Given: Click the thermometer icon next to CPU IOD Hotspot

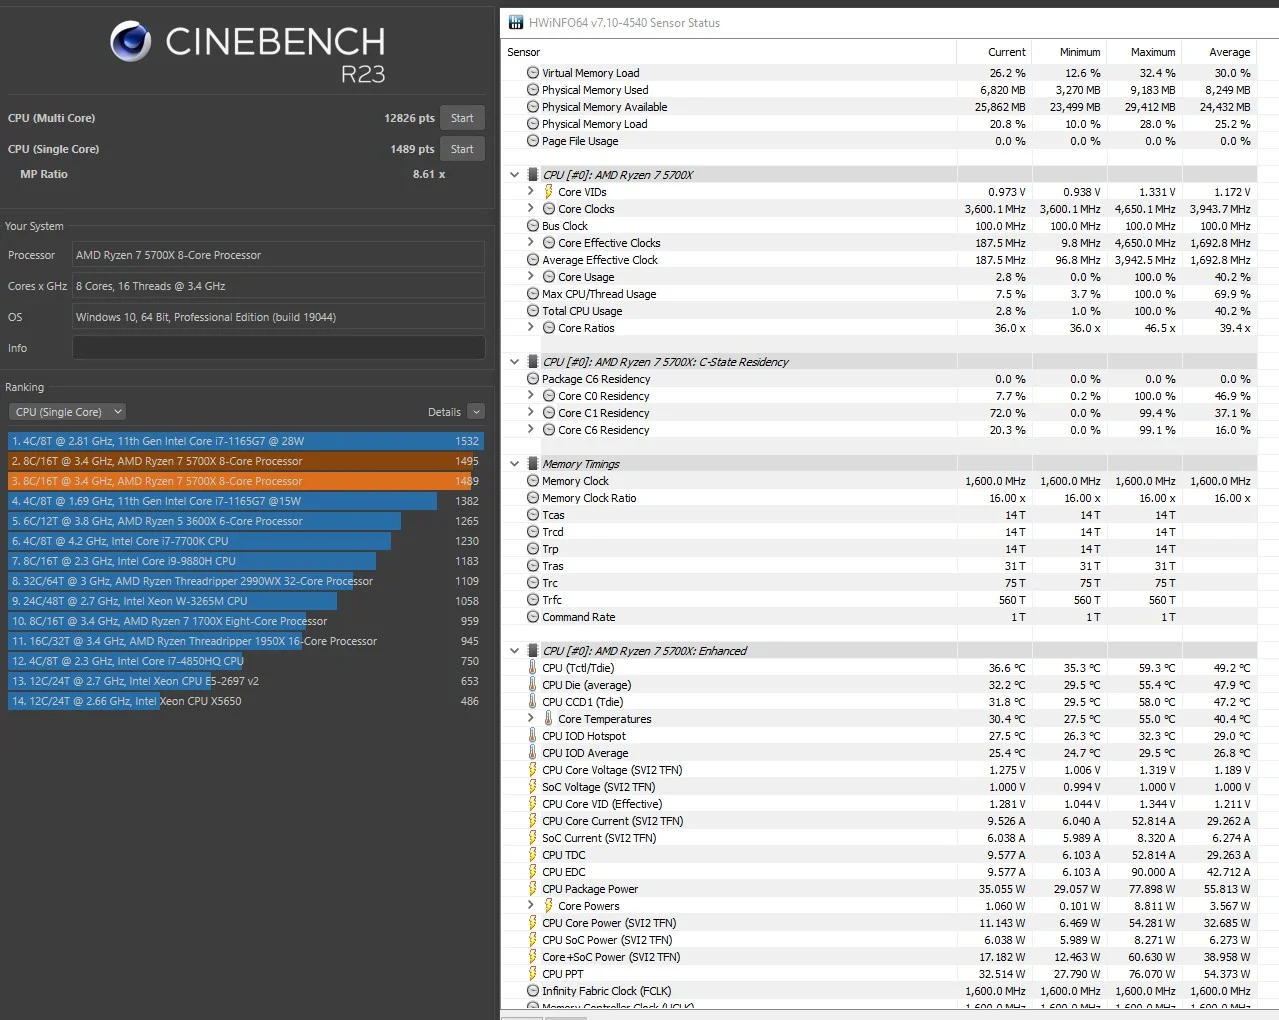Looking at the screenshot, I should (532, 736).
